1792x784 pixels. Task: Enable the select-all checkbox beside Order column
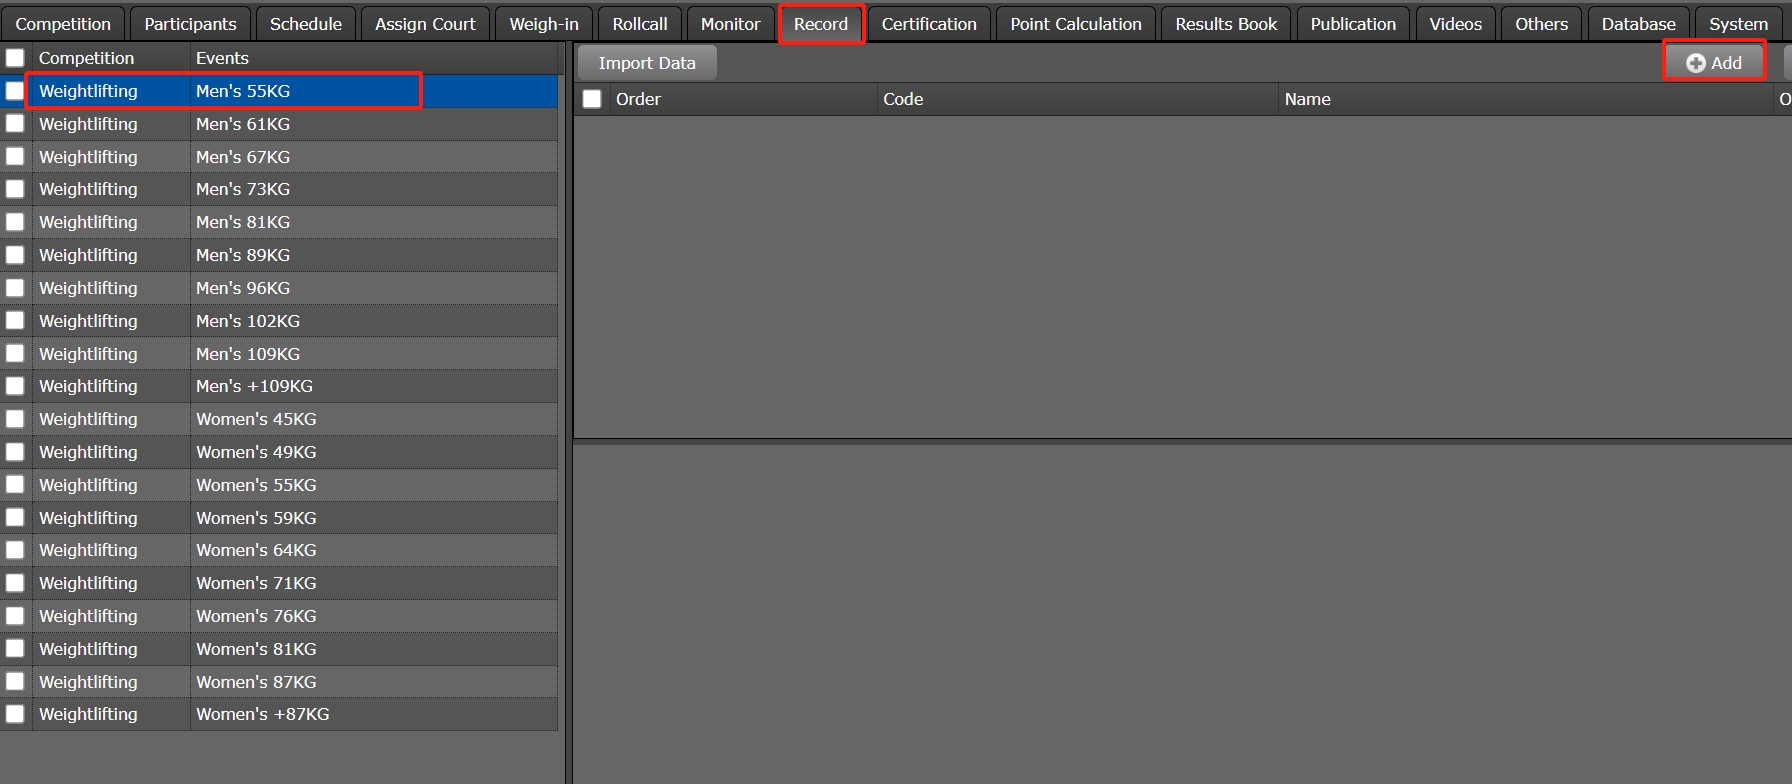coord(592,99)
